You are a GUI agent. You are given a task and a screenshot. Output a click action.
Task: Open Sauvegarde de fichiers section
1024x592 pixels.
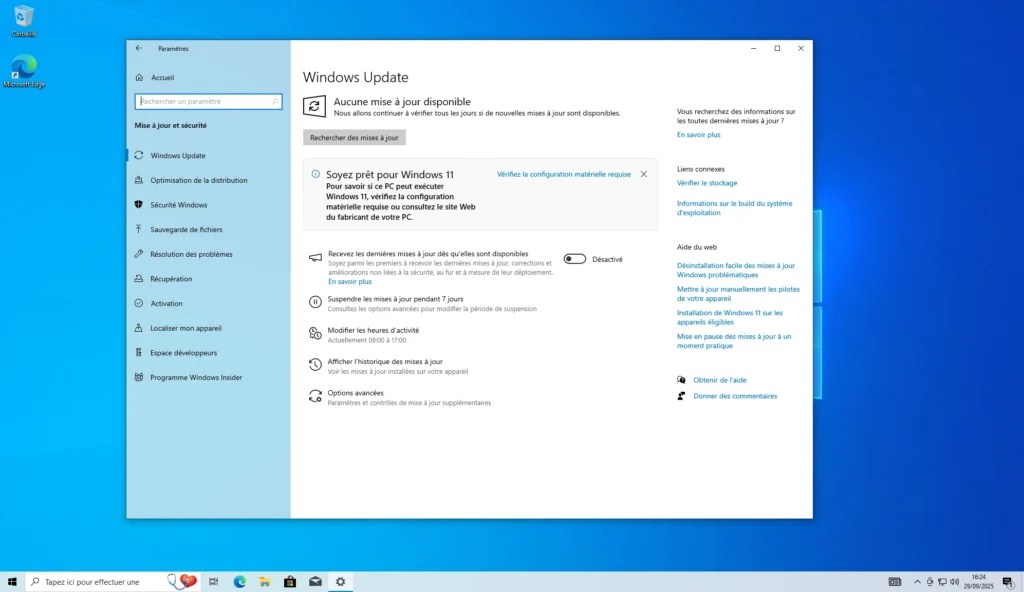click(x=186, y=229)
